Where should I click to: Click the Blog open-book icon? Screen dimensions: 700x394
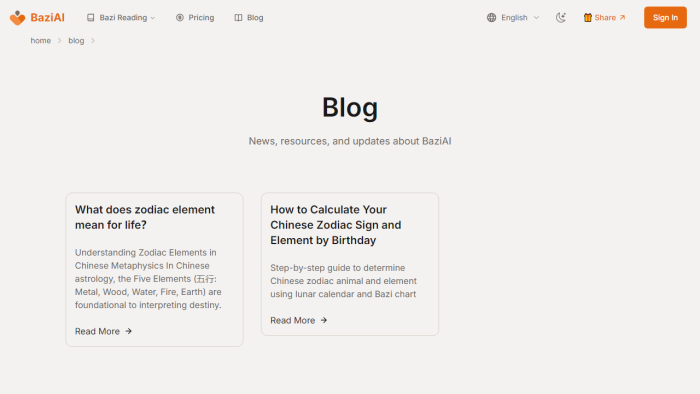pos(238,17)
